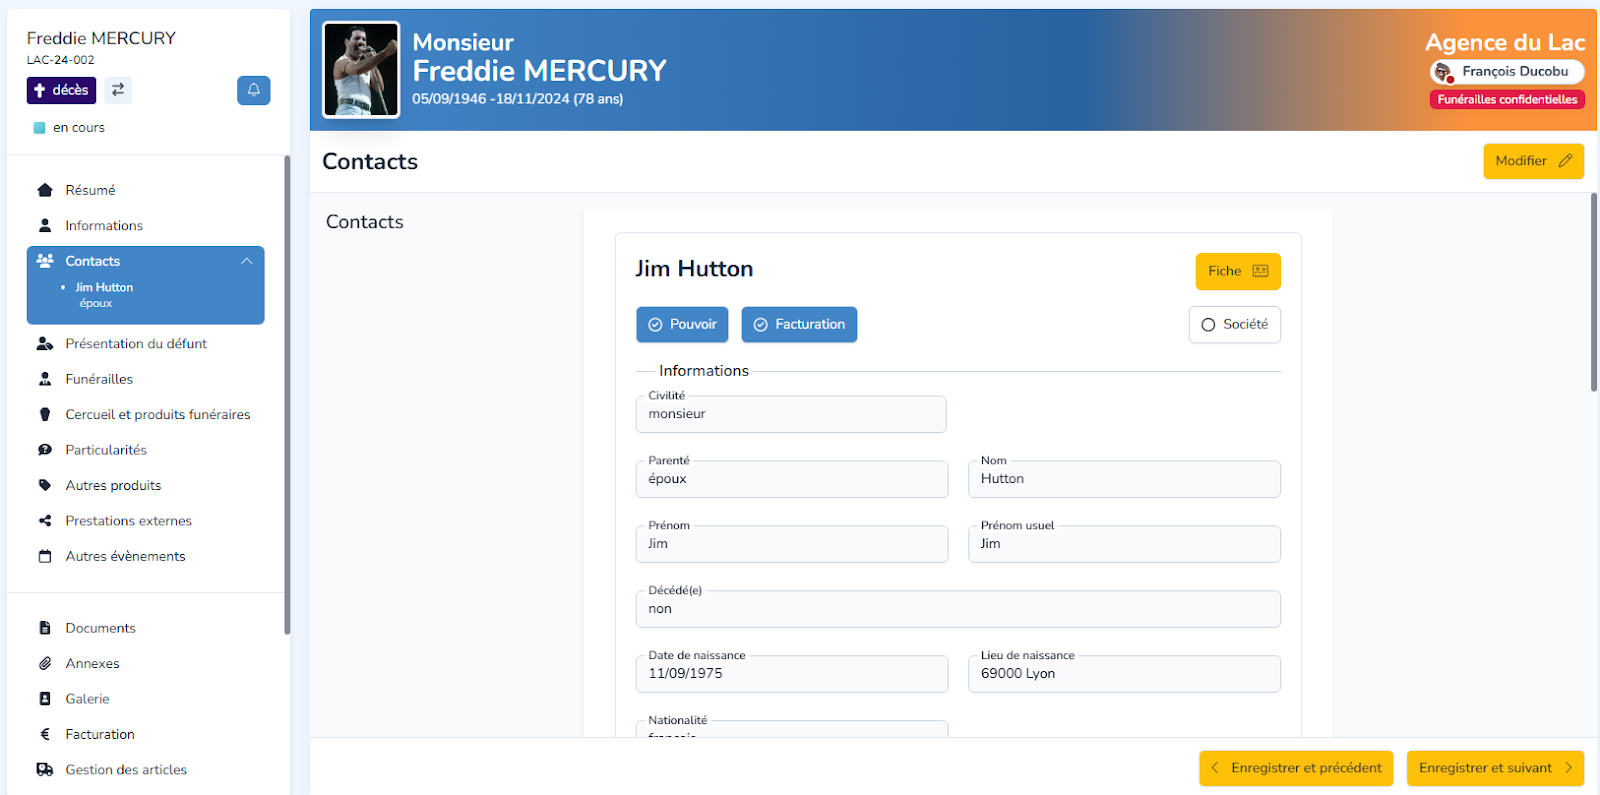Screen dimensions: 1600x795
Task: Toggle the Facturation option for Jim Hutton
Action: tap(799, 324)
